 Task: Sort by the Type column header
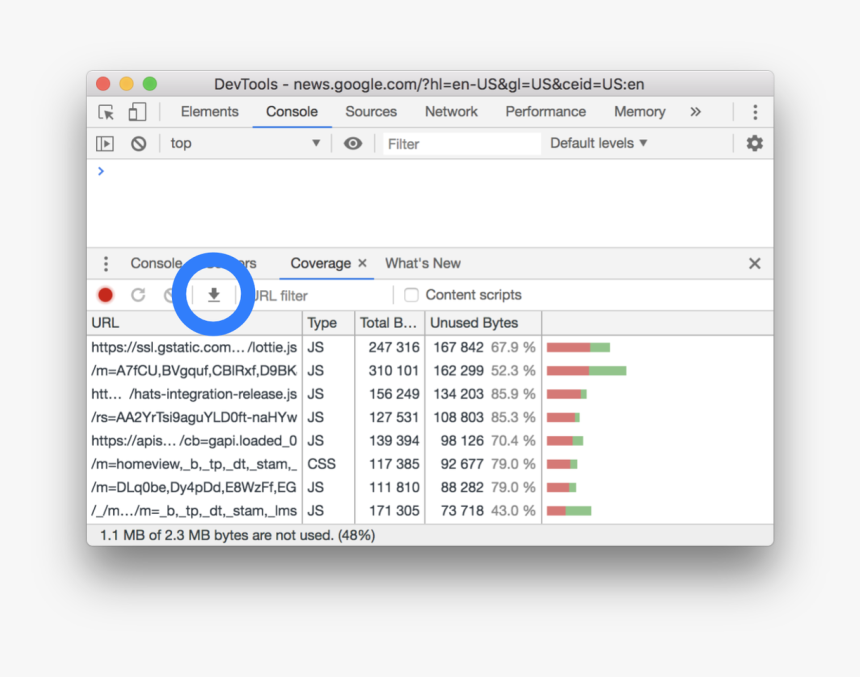pyautogui.click(x=329, y=323)
